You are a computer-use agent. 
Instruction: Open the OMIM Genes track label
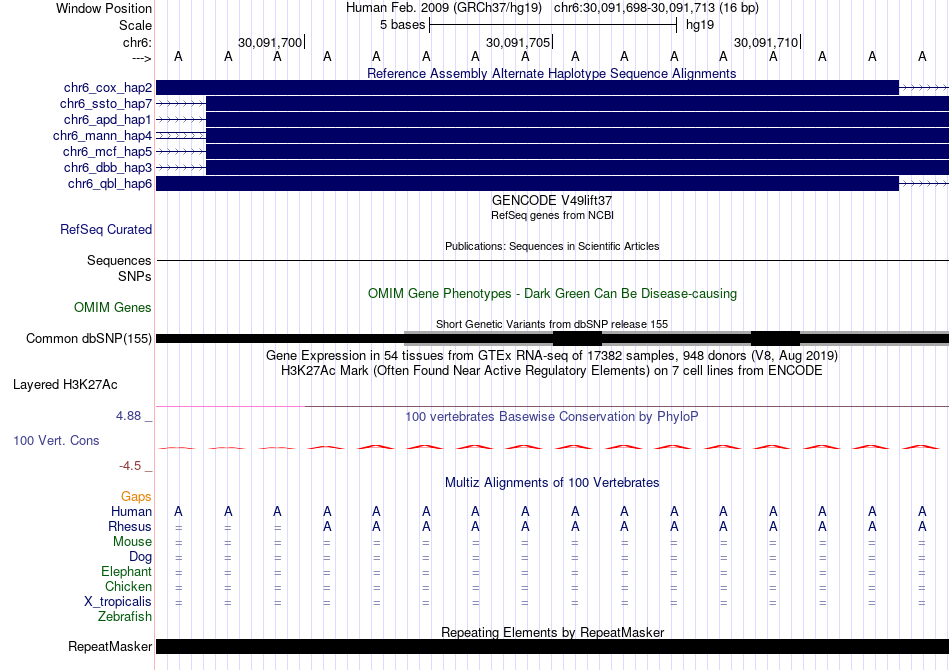113,308
